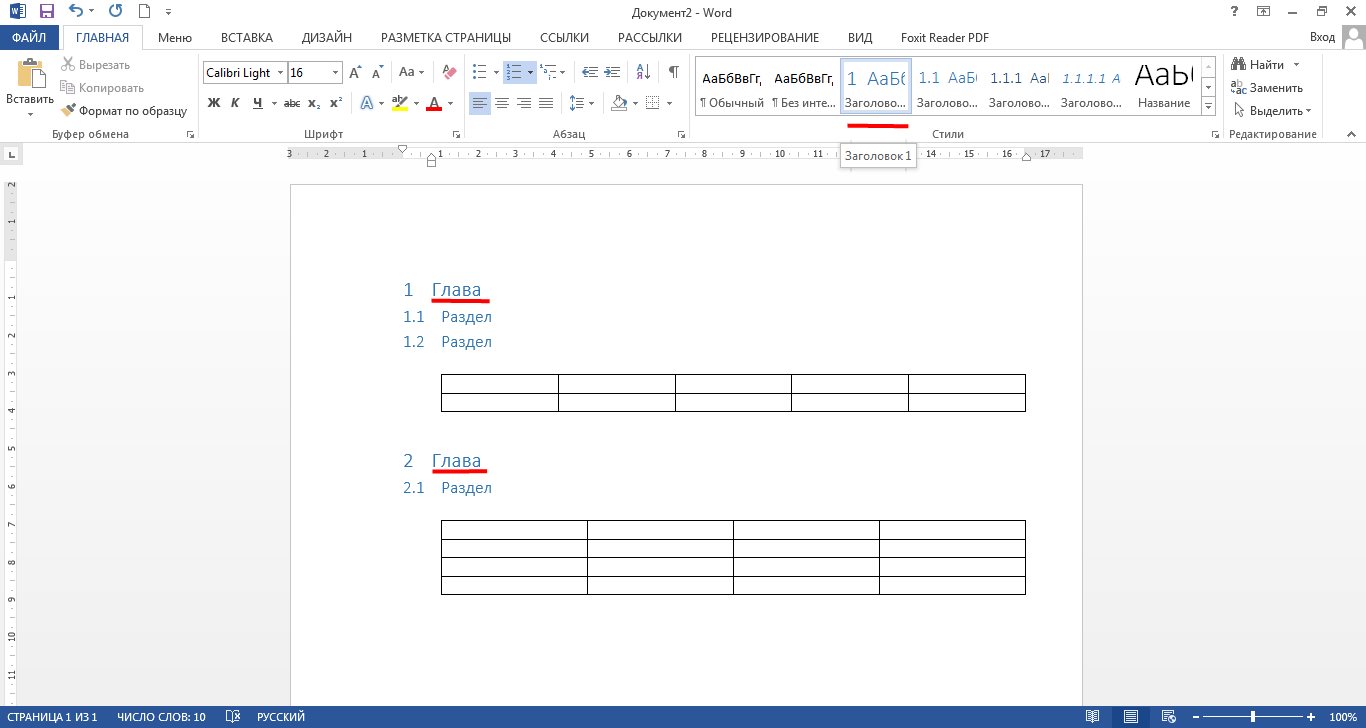
Task: Justify the paragraph text
Action: pyautogui.click(x=546, y=103)
